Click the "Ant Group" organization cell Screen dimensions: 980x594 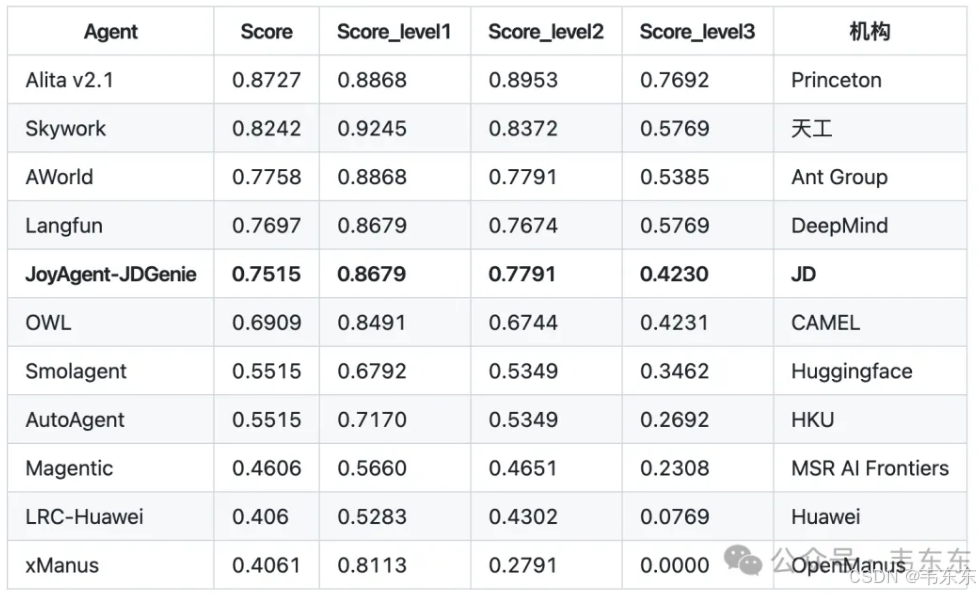click(839, 178)
